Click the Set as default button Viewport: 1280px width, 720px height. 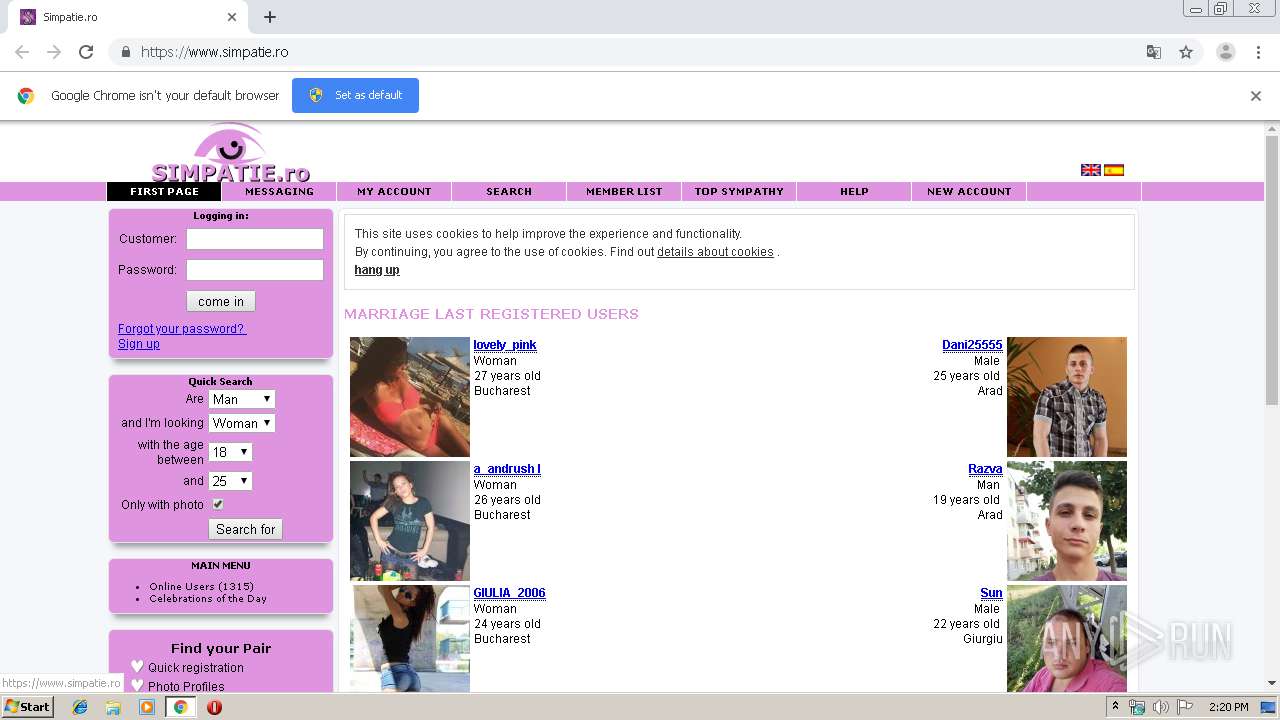[355, 95]
